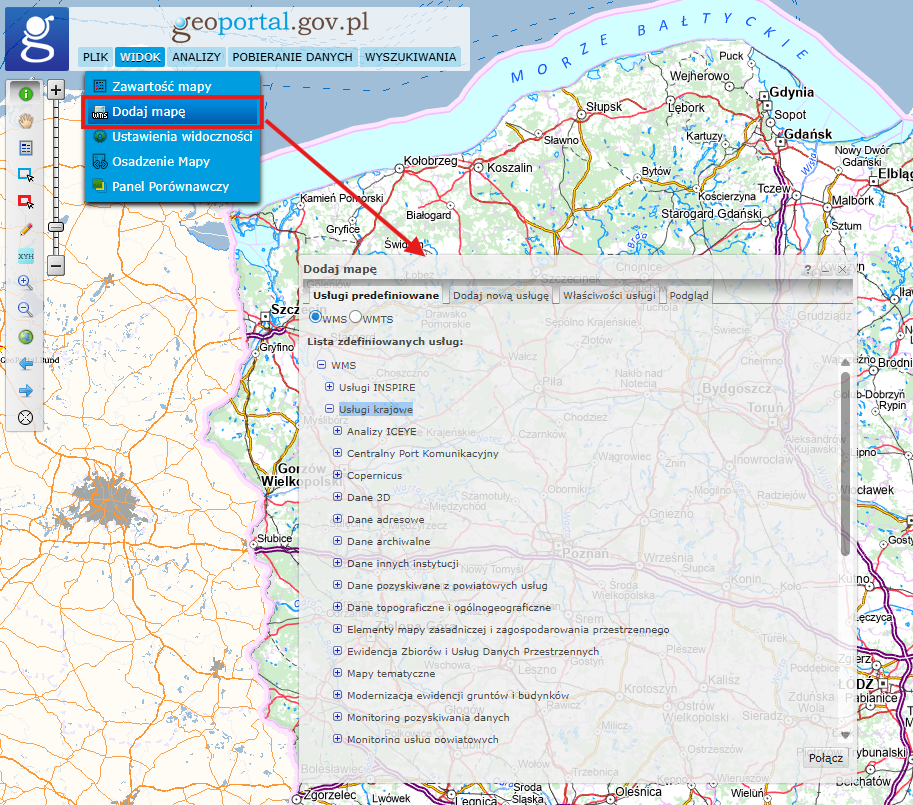The width and height of the screenshot is (913, 805).
Task: Choose Panel Porównawczy from the menu
Action: (x=170, y=186)
